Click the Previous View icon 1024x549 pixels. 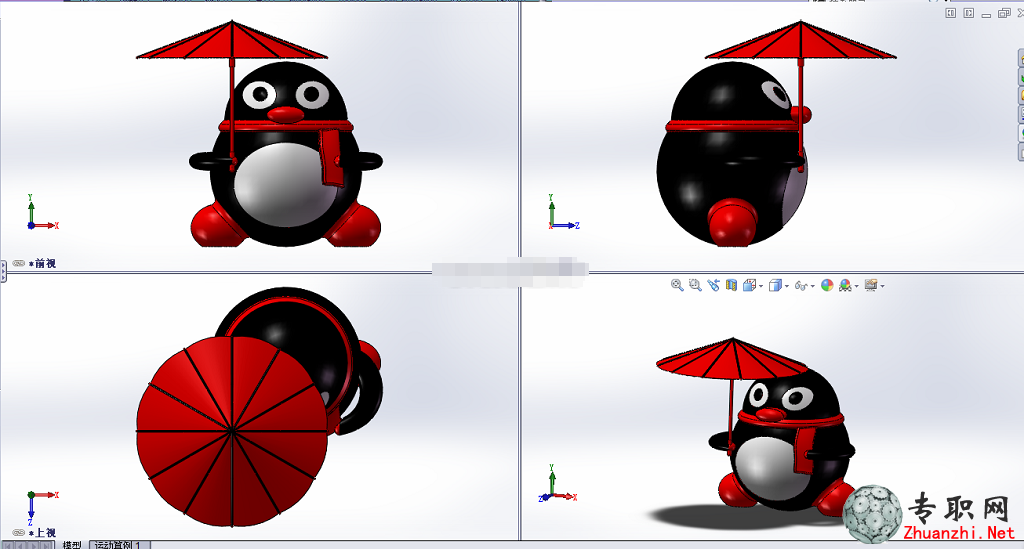click(713, 285)
